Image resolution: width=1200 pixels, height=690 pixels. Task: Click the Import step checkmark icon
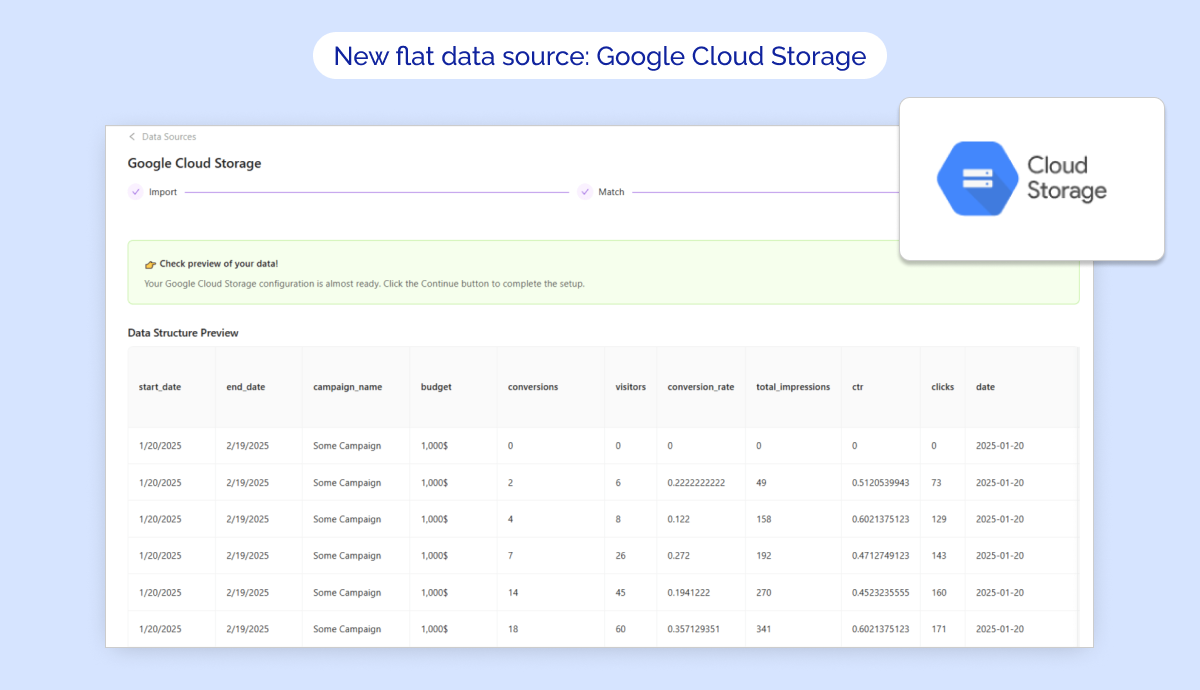click(x=136, y=192)
